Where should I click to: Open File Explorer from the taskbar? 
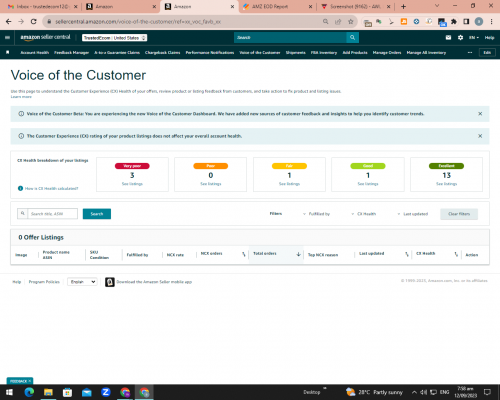[48, 392]
